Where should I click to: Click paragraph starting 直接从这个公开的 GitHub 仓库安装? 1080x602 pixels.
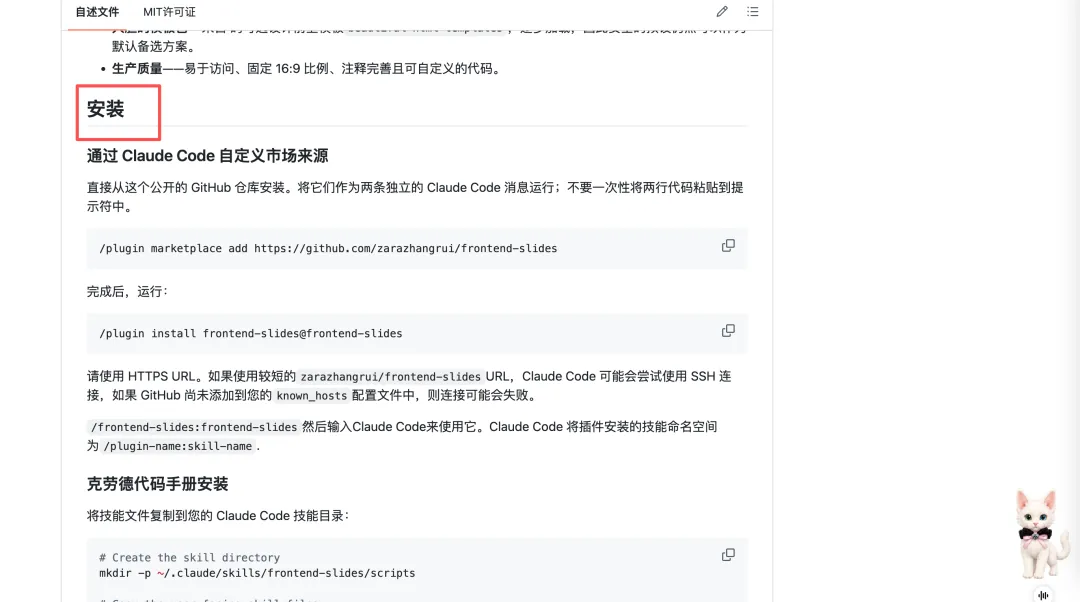coord(415,197)
